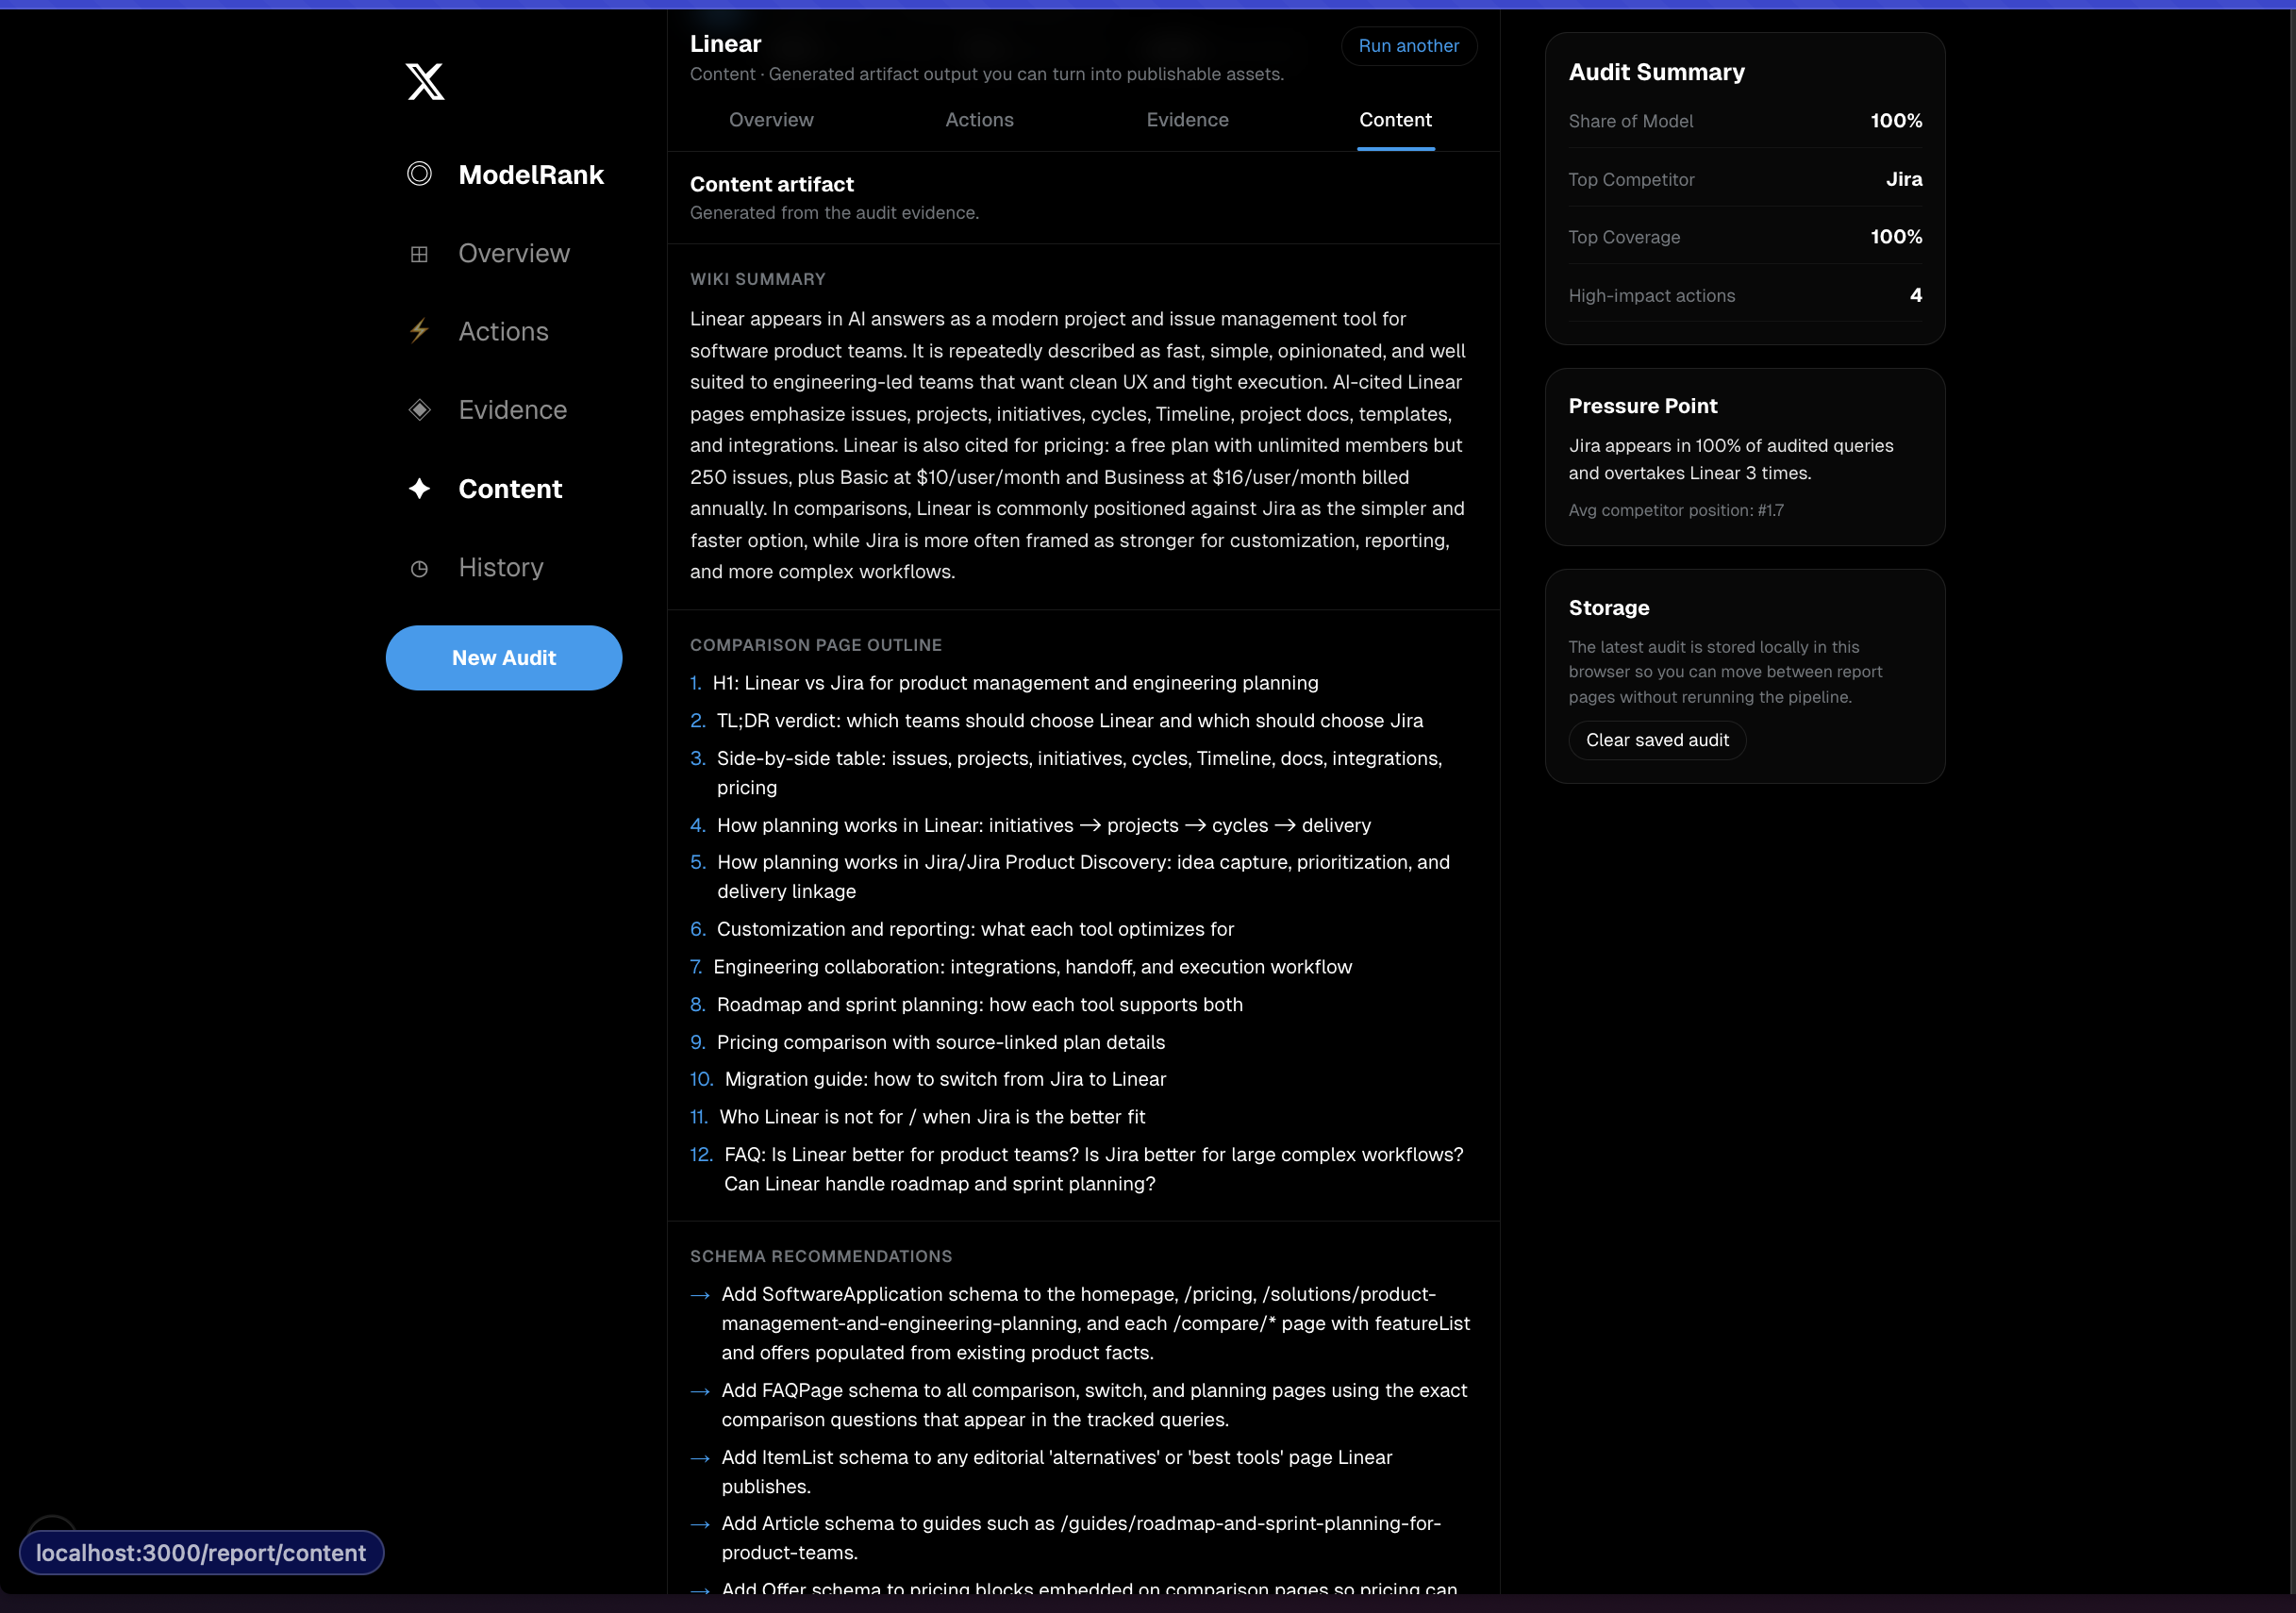The height and width of the screenshot is (1613, 2296).
Task: Click the History clock icon
Action: [419, 568]
